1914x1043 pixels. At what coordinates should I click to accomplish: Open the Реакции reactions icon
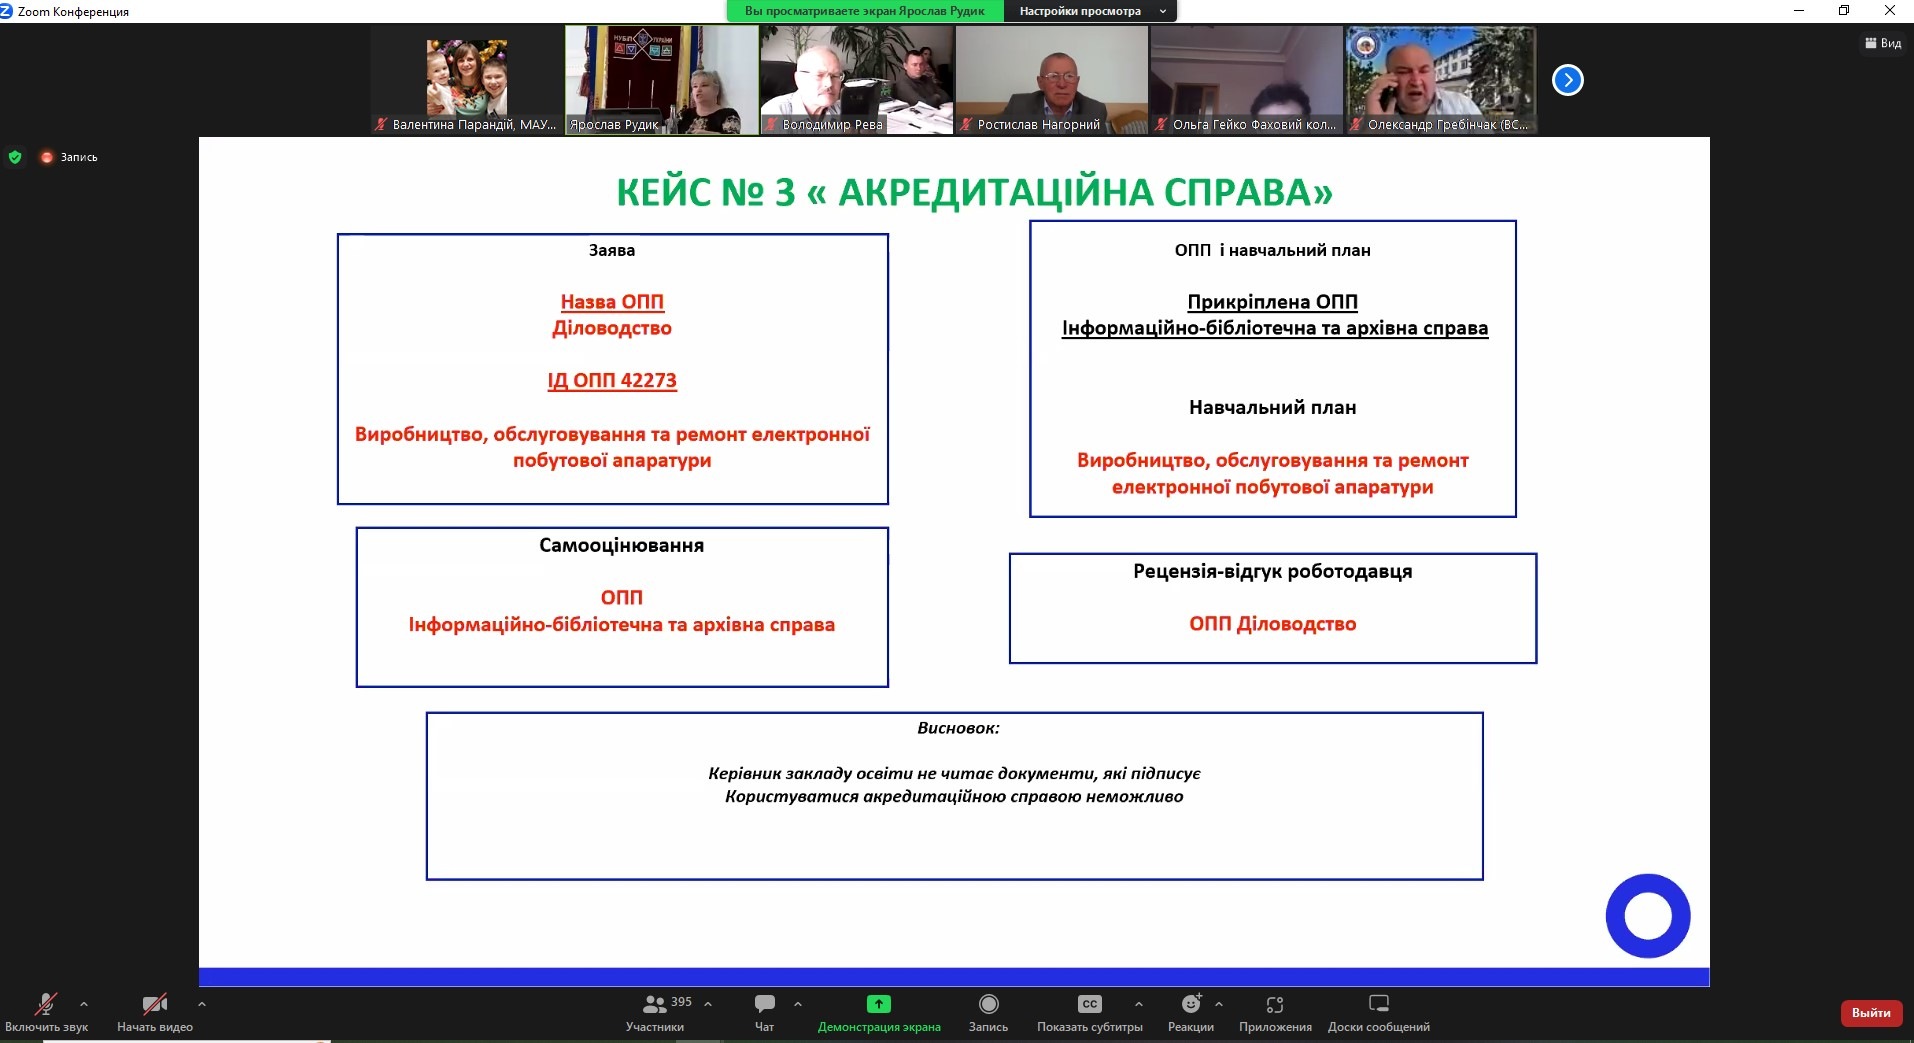[1191, 1004]
